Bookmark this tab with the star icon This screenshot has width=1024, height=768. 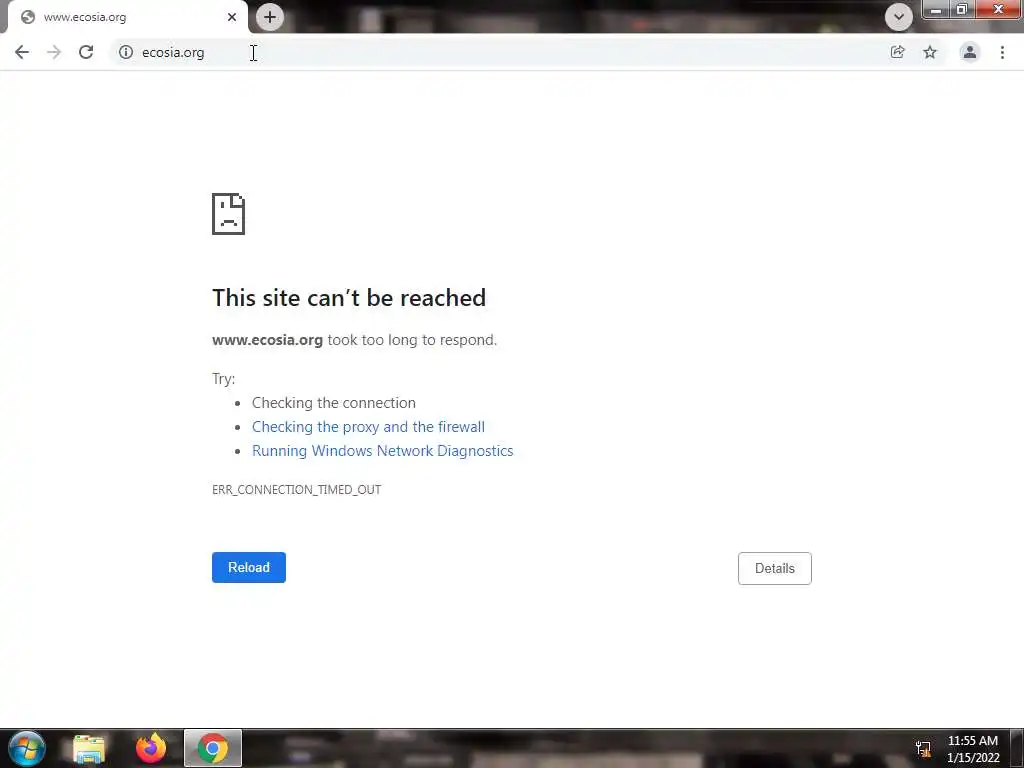[x=930, y=52]
